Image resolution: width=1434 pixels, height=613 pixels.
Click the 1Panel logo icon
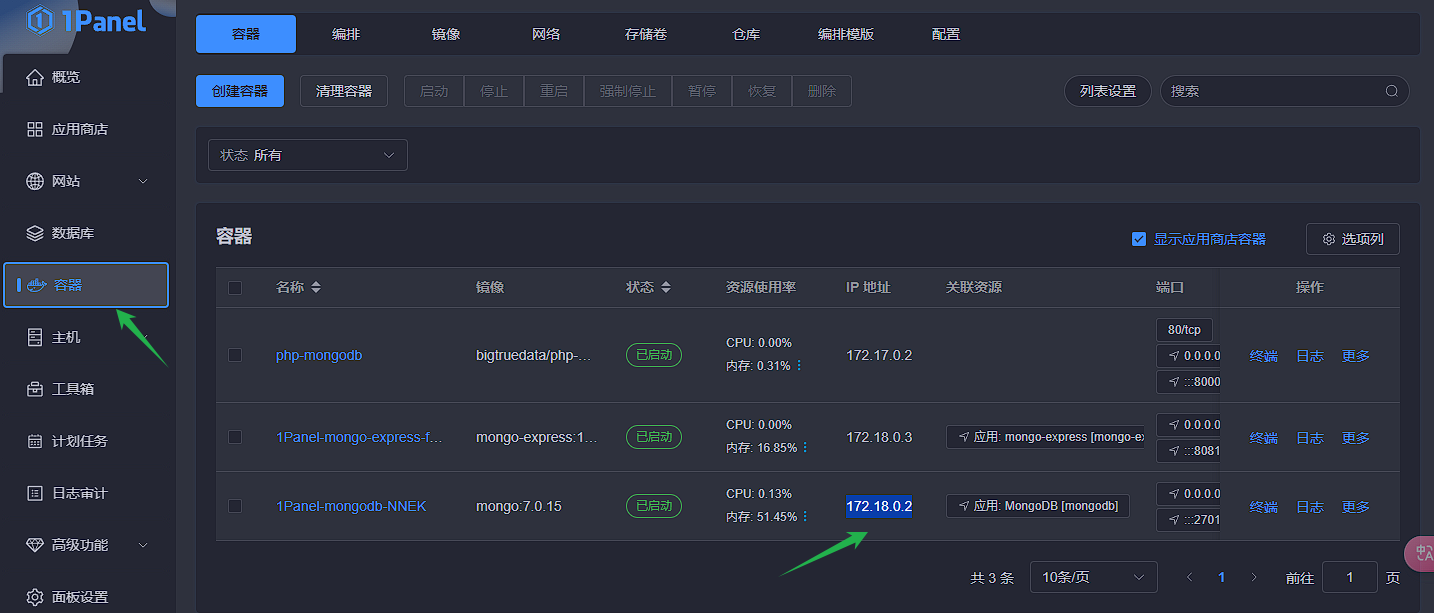[x=40, y=19]
